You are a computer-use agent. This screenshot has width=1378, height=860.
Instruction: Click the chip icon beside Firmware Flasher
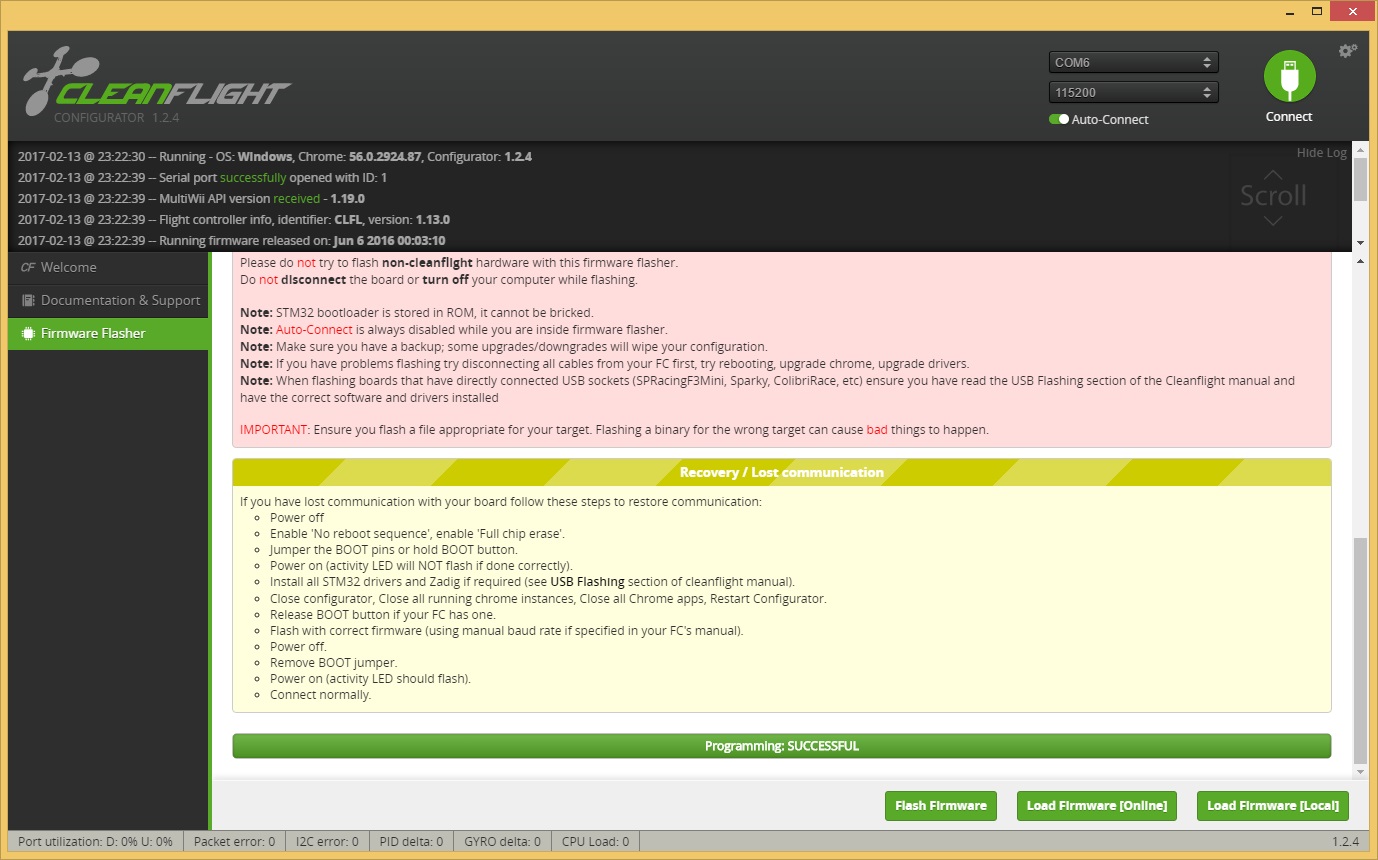(28, 333)
